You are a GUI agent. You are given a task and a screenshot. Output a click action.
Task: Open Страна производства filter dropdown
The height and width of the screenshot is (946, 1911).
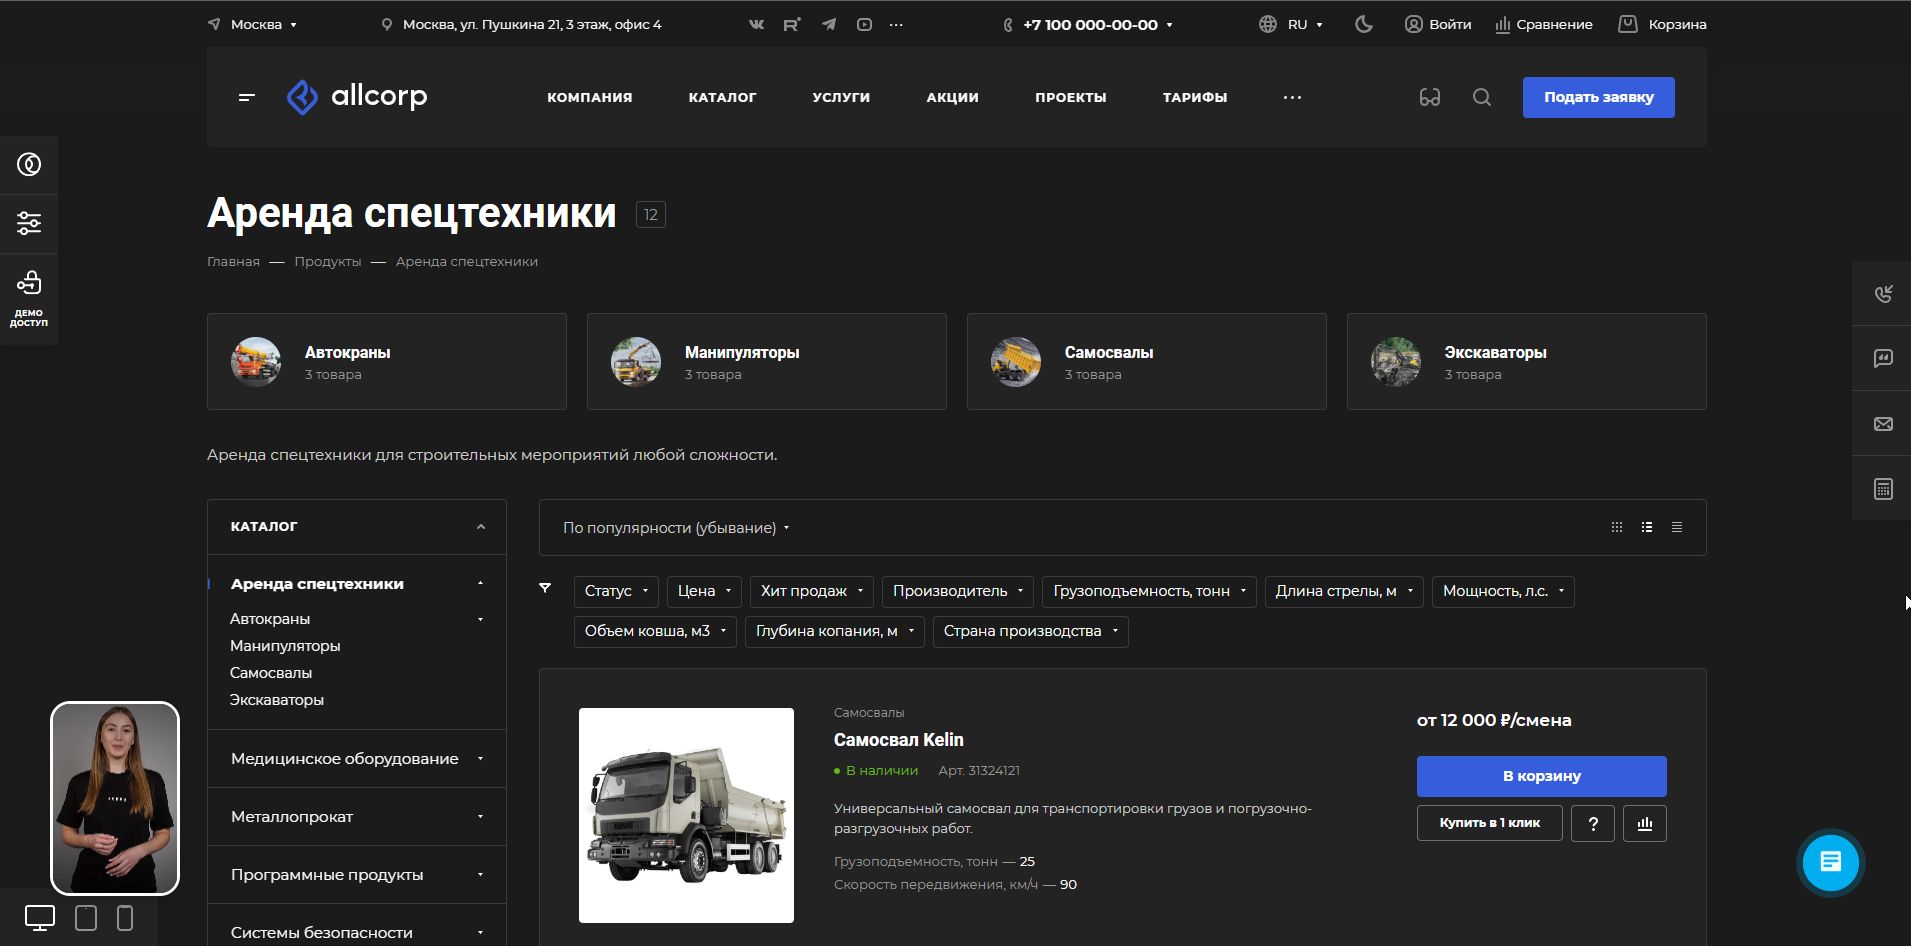click(1031, 631)
